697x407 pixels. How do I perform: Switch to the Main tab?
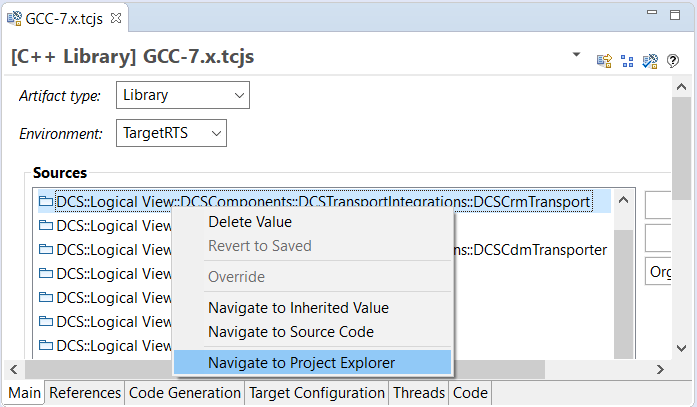tap(24, 393)
